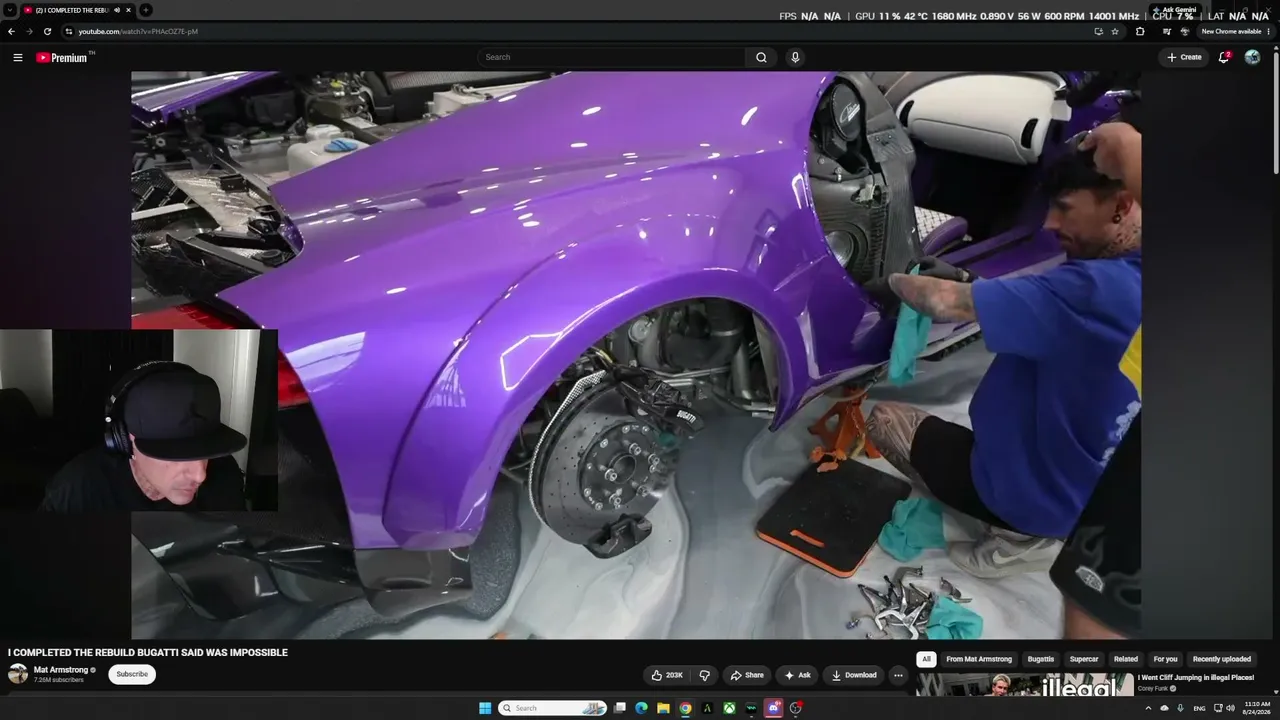Image resolution: width=1280 pixels, height=720 pixels.
Task: Open 'I Went Cliff Jumping in Illegal Places!' title
Action: coord(1196,678)
